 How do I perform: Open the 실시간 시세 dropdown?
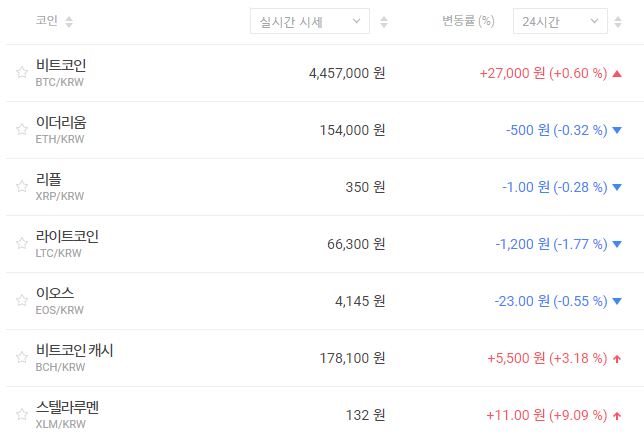[x=309, y=21]
